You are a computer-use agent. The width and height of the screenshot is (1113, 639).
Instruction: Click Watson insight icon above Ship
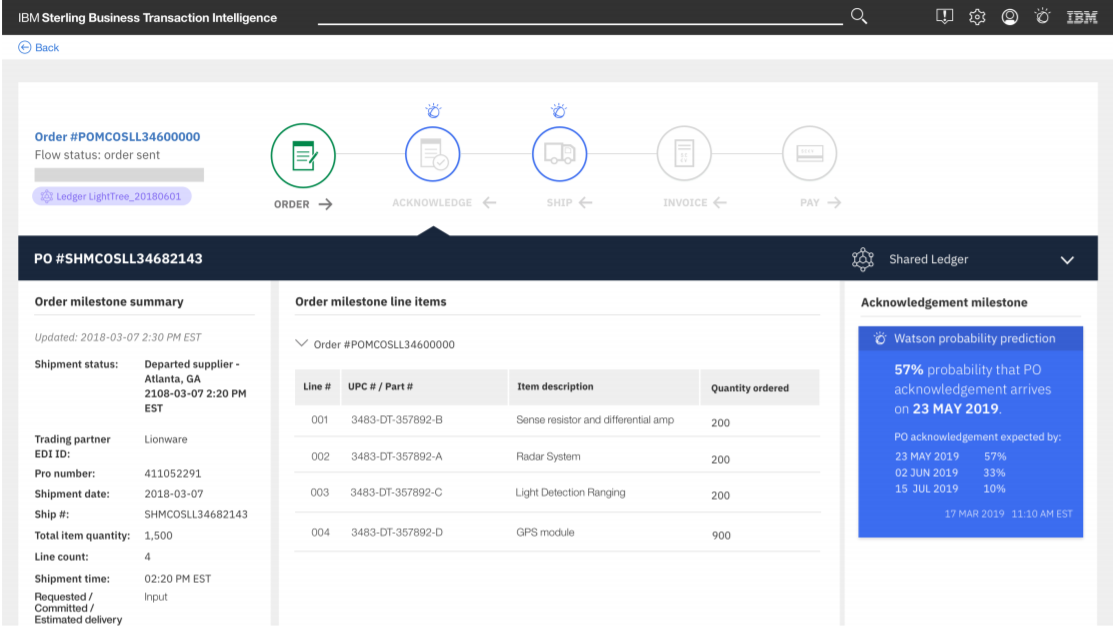(559, 111)
